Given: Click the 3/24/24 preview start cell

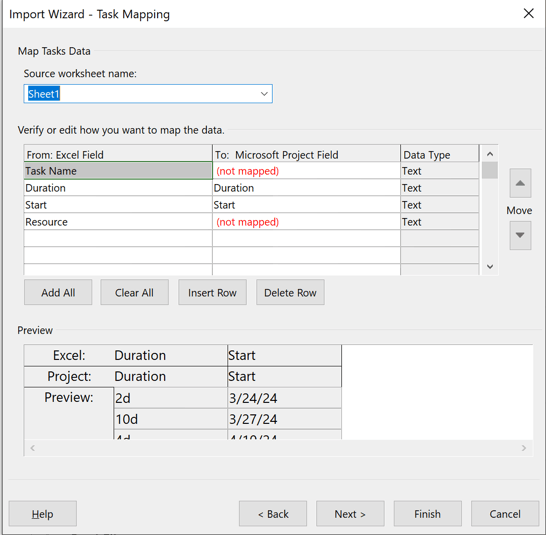Looking at the screenshot, I should click(x=284, y=398).
